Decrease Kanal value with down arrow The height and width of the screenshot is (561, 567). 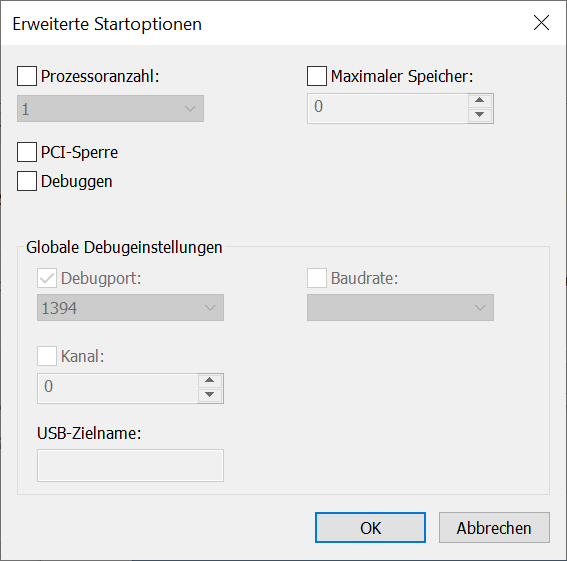(x=209, y=395)
